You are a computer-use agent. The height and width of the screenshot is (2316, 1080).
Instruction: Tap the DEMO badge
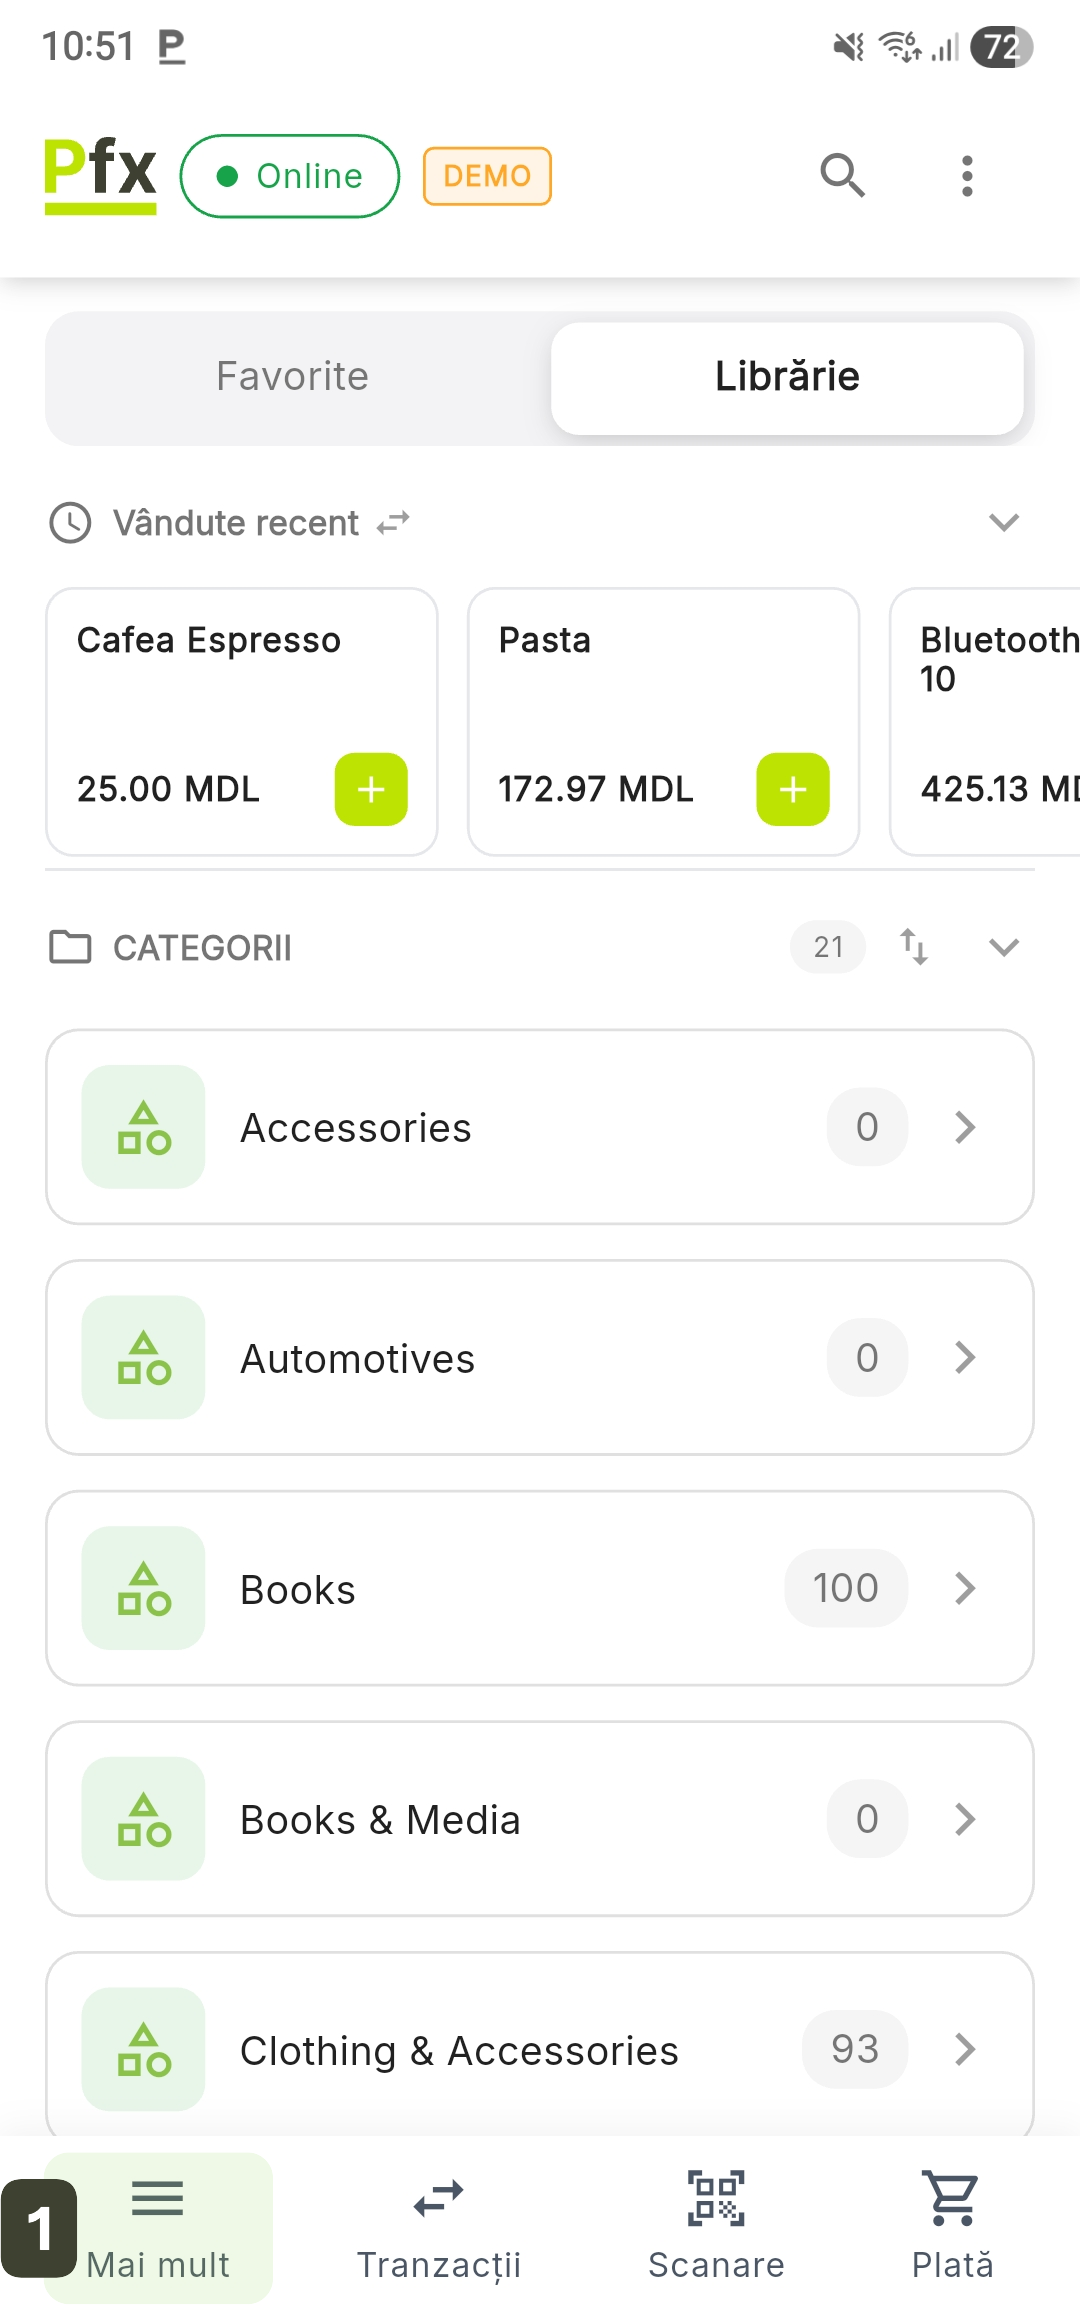click(x=487, y=176)
